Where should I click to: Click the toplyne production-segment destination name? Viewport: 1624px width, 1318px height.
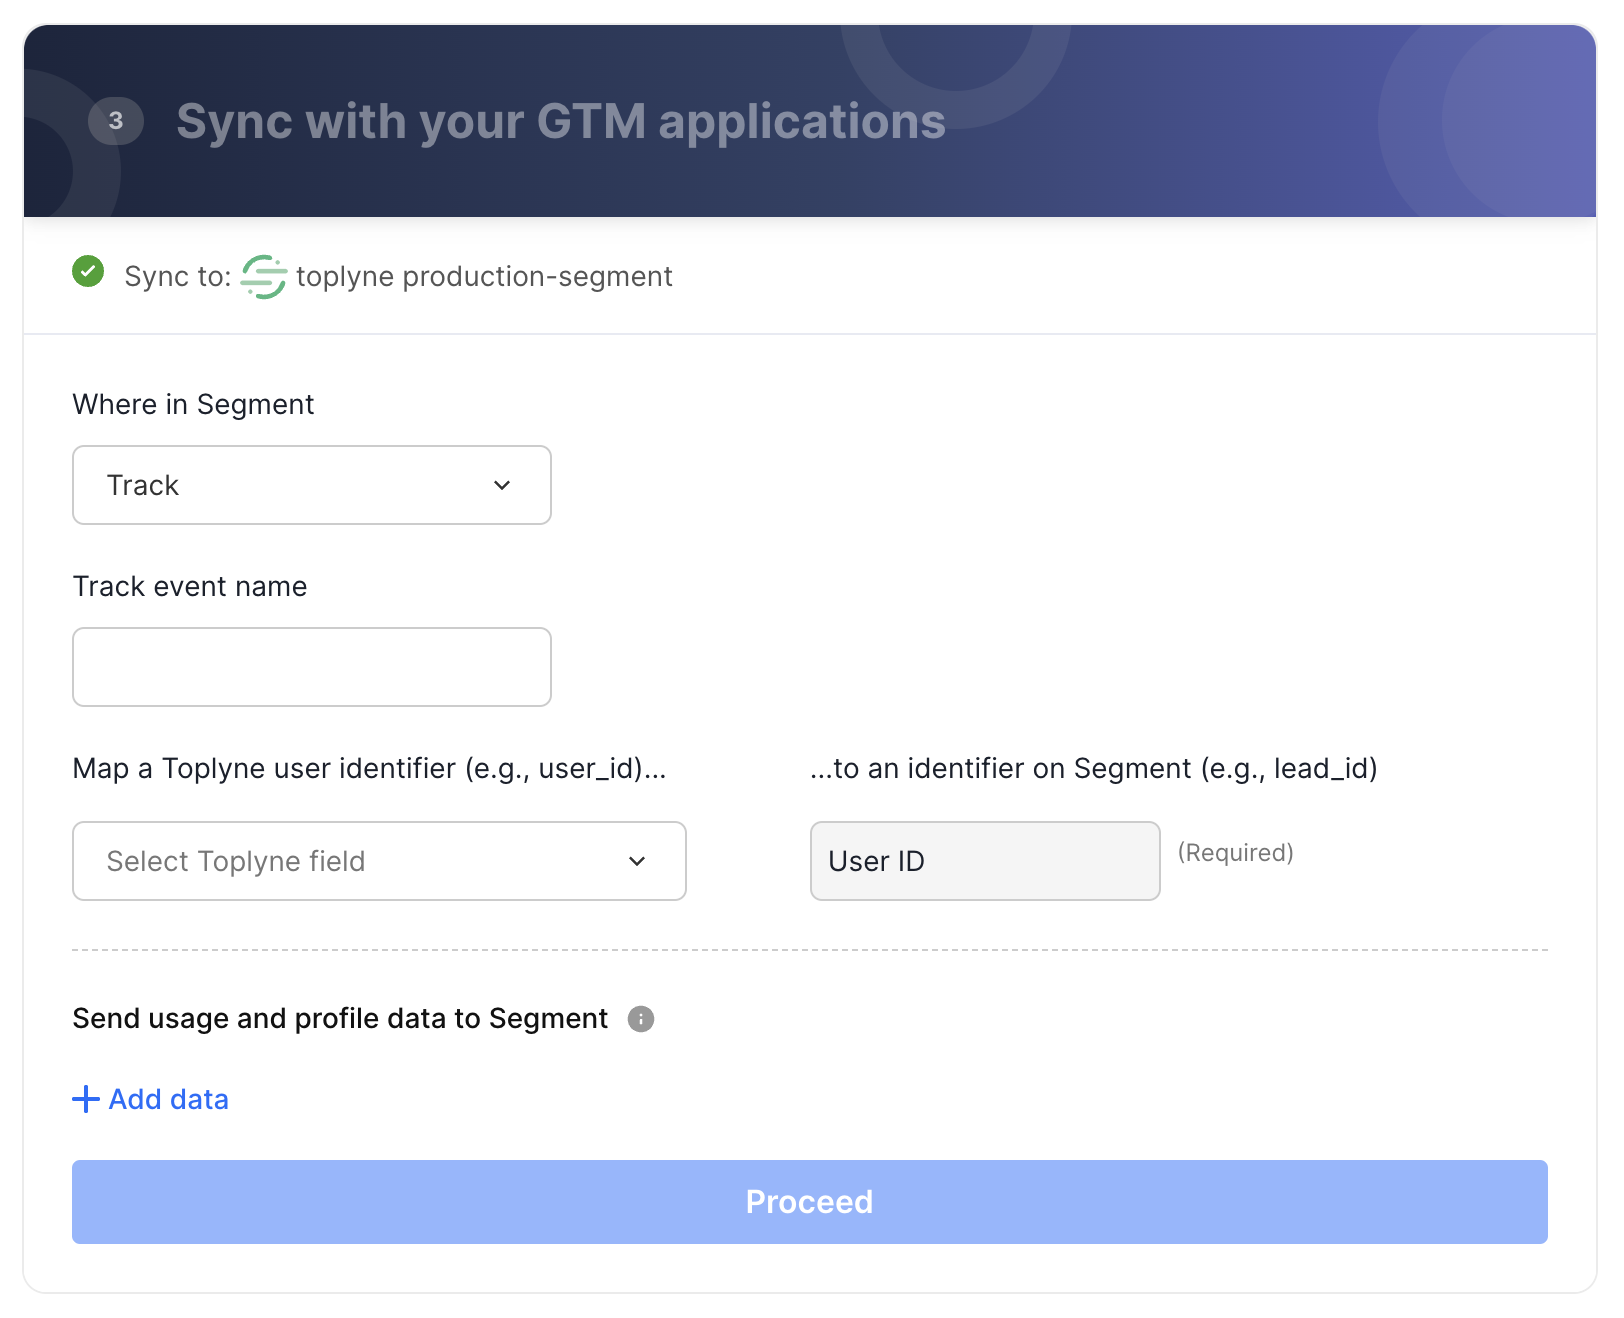point(484,276)
